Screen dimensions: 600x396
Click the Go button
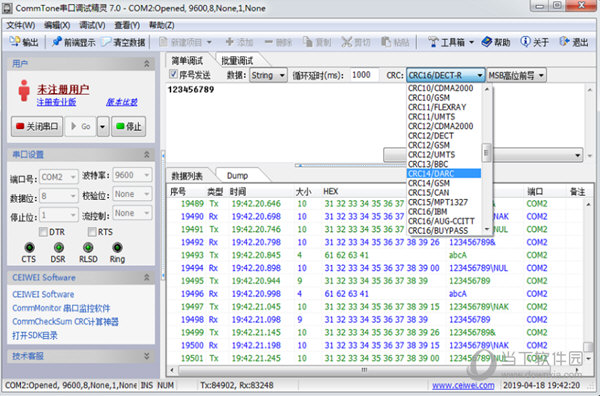[81, 126]
